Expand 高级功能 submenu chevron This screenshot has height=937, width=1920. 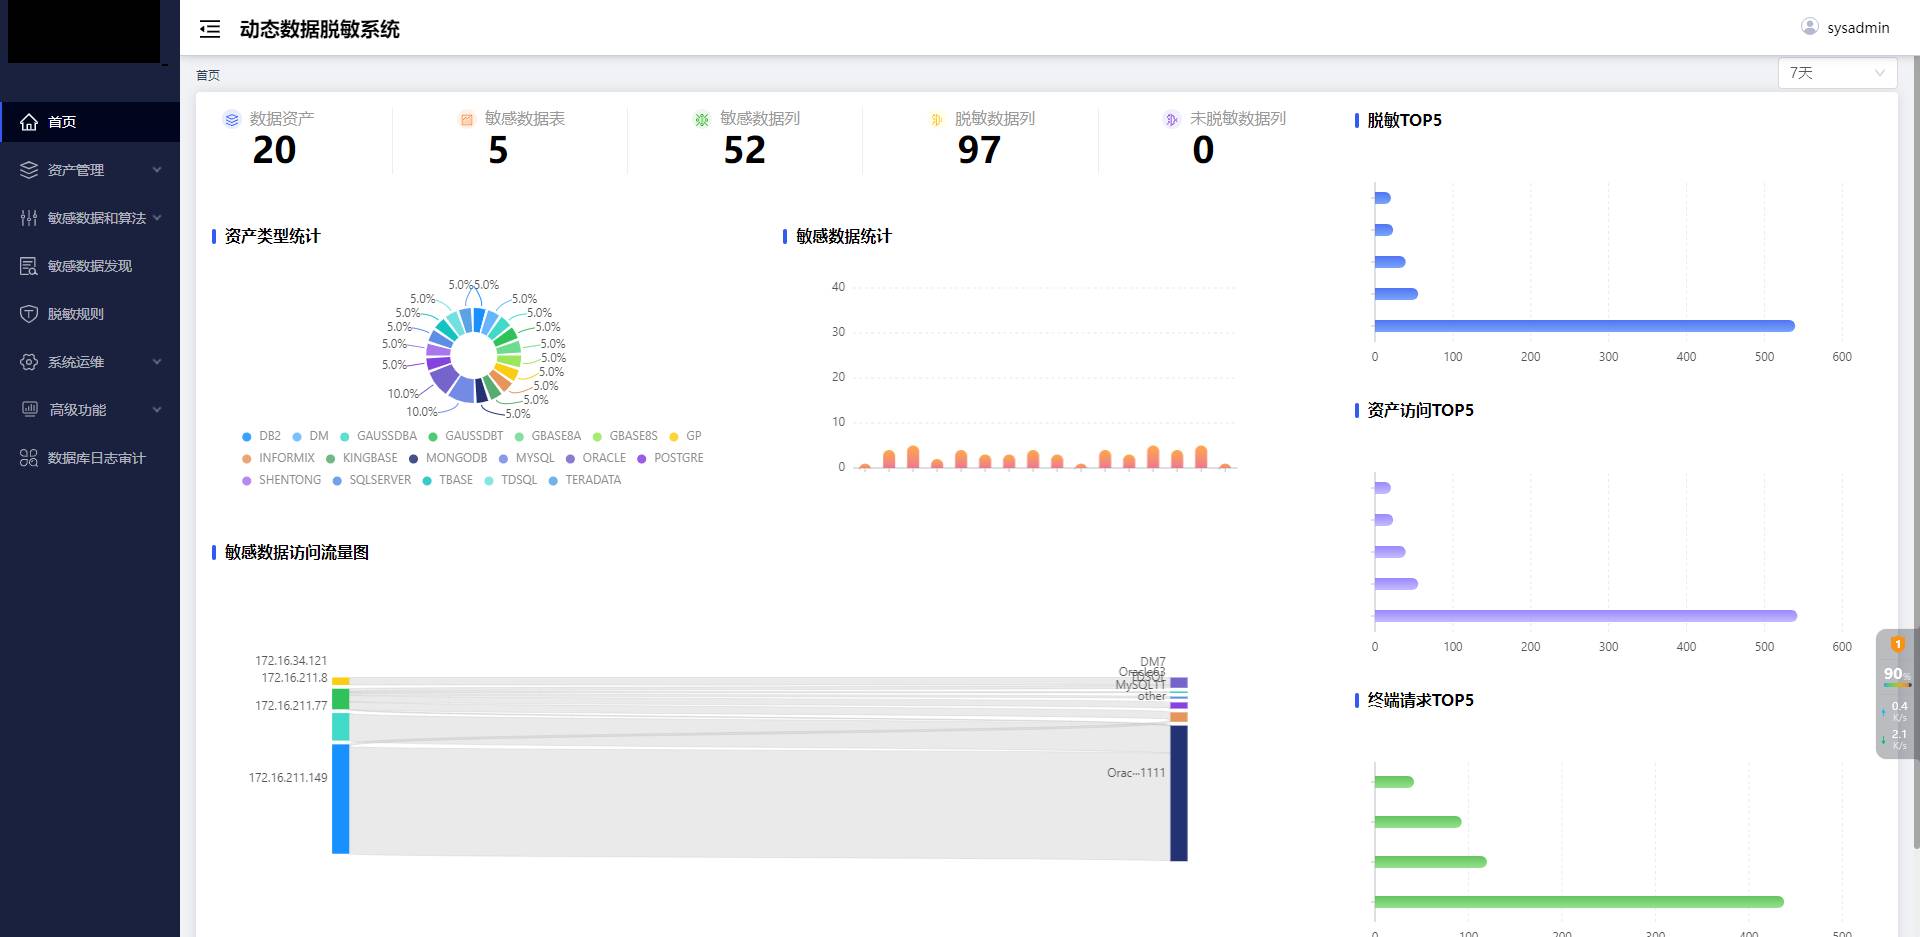point(157,410)
